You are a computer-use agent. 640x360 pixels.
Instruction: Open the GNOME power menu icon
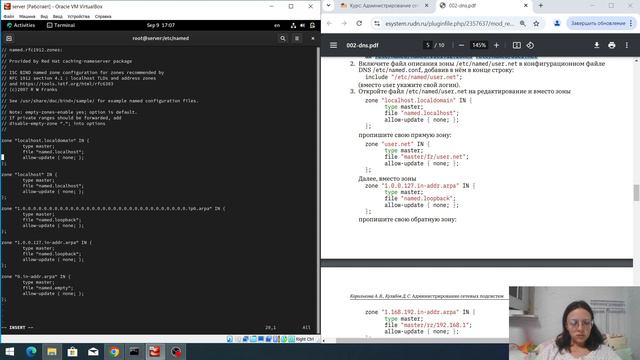[x=312, y=25]
